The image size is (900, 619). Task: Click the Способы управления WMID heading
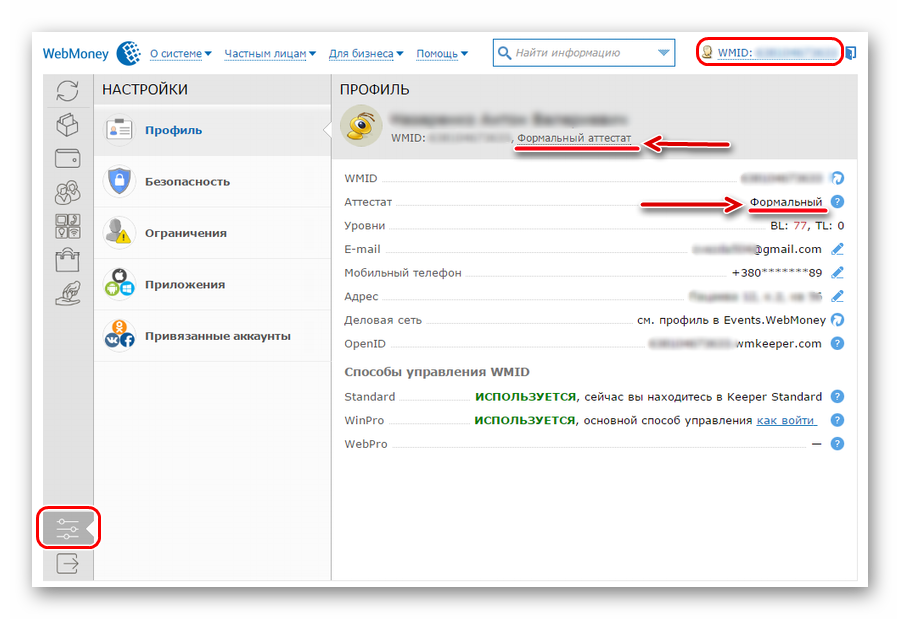click(x=437, y=372)
